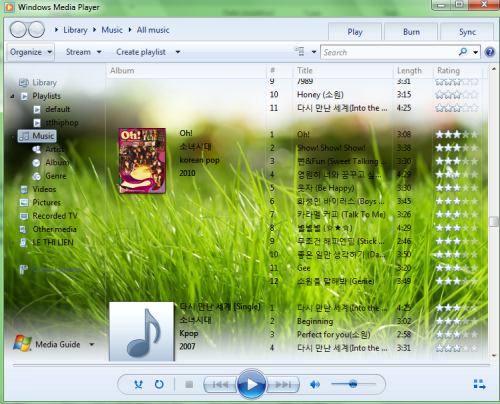The image size is (500, 404).
Task: Go to previous track button
Action: pyautogui.click(x=220, y=384)
